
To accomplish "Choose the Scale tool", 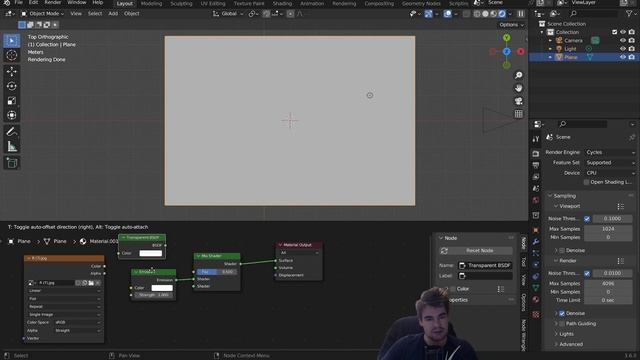I will (x=12, y=101).
